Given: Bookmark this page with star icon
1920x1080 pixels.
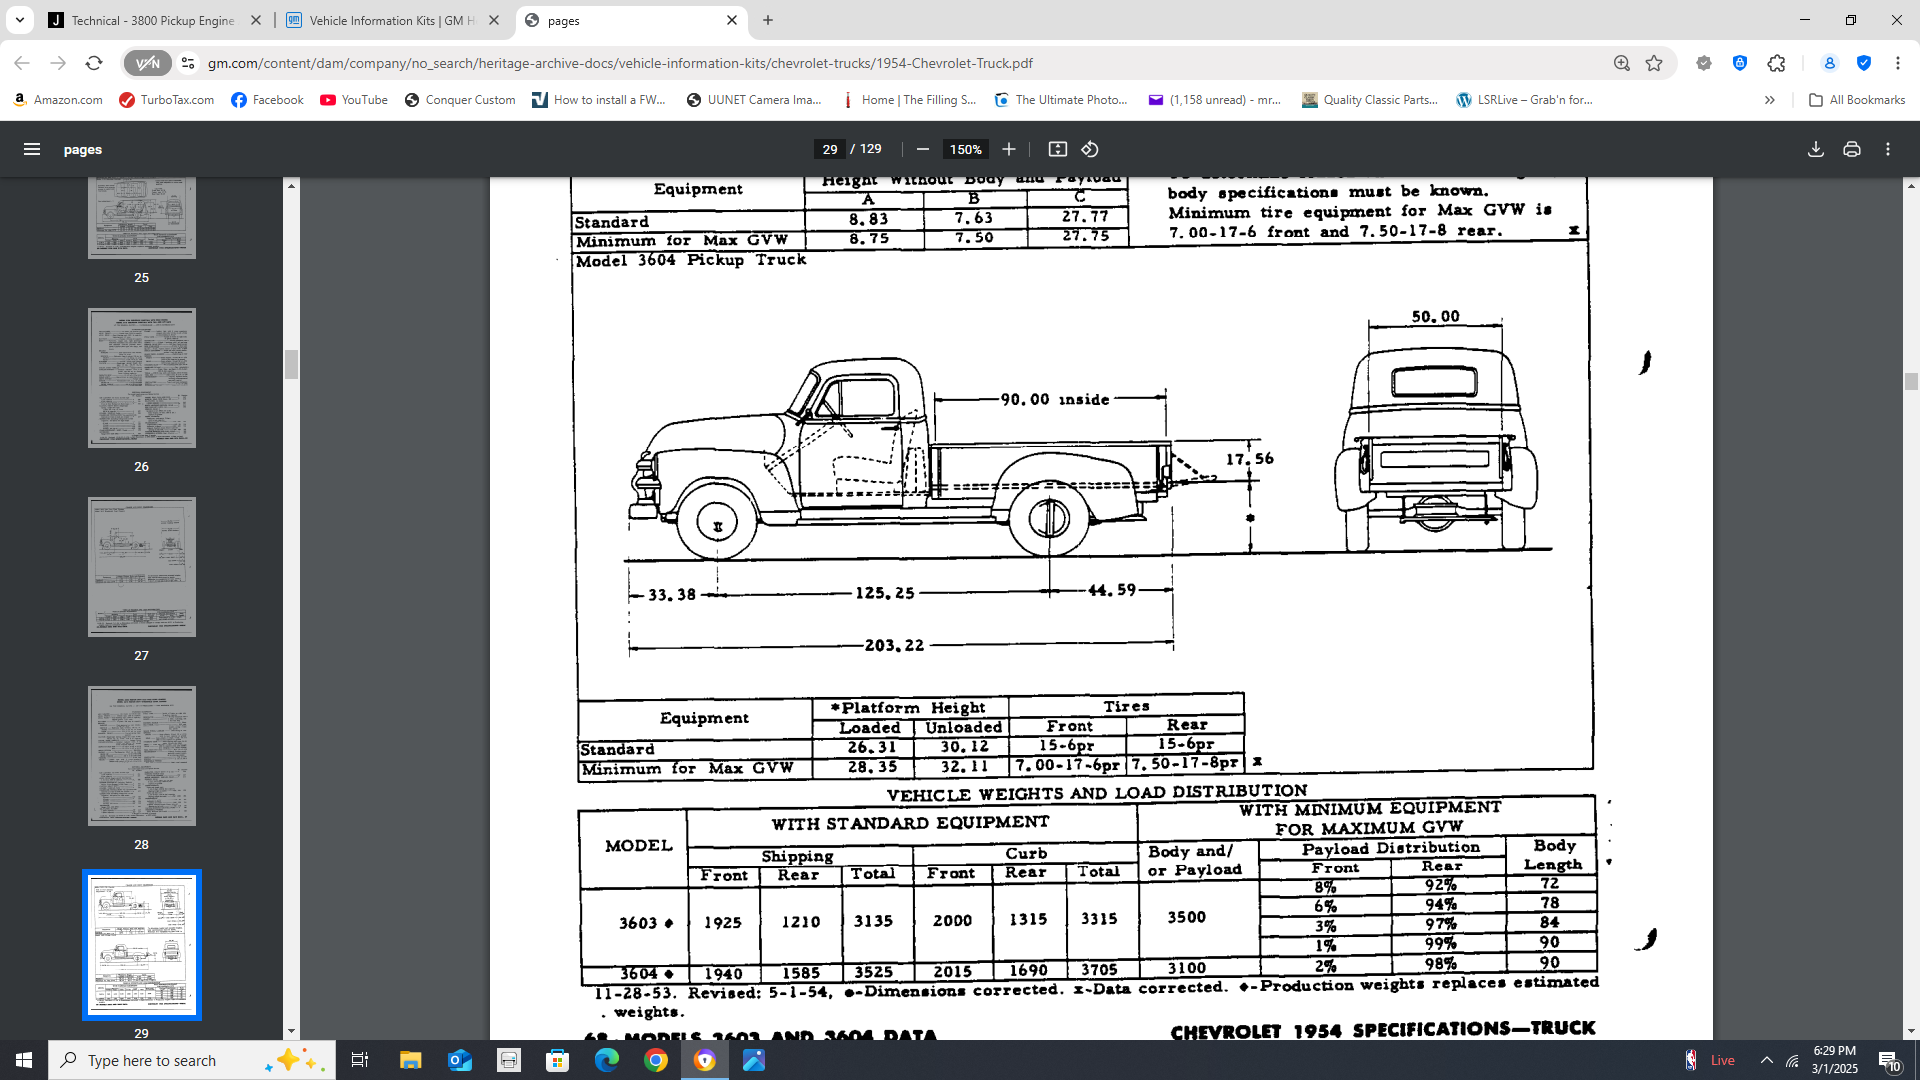Looking at the screenshot, I should (1654, 63).
